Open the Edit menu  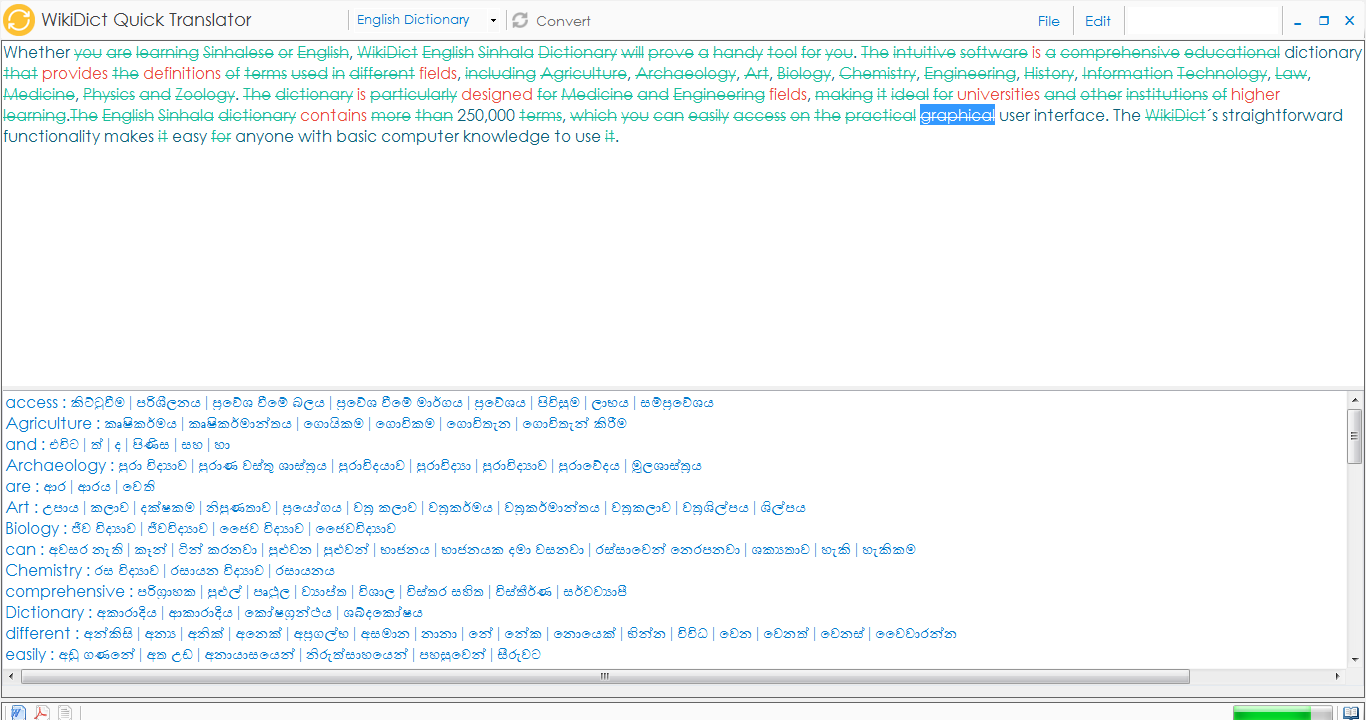(x=1098, y=20)
